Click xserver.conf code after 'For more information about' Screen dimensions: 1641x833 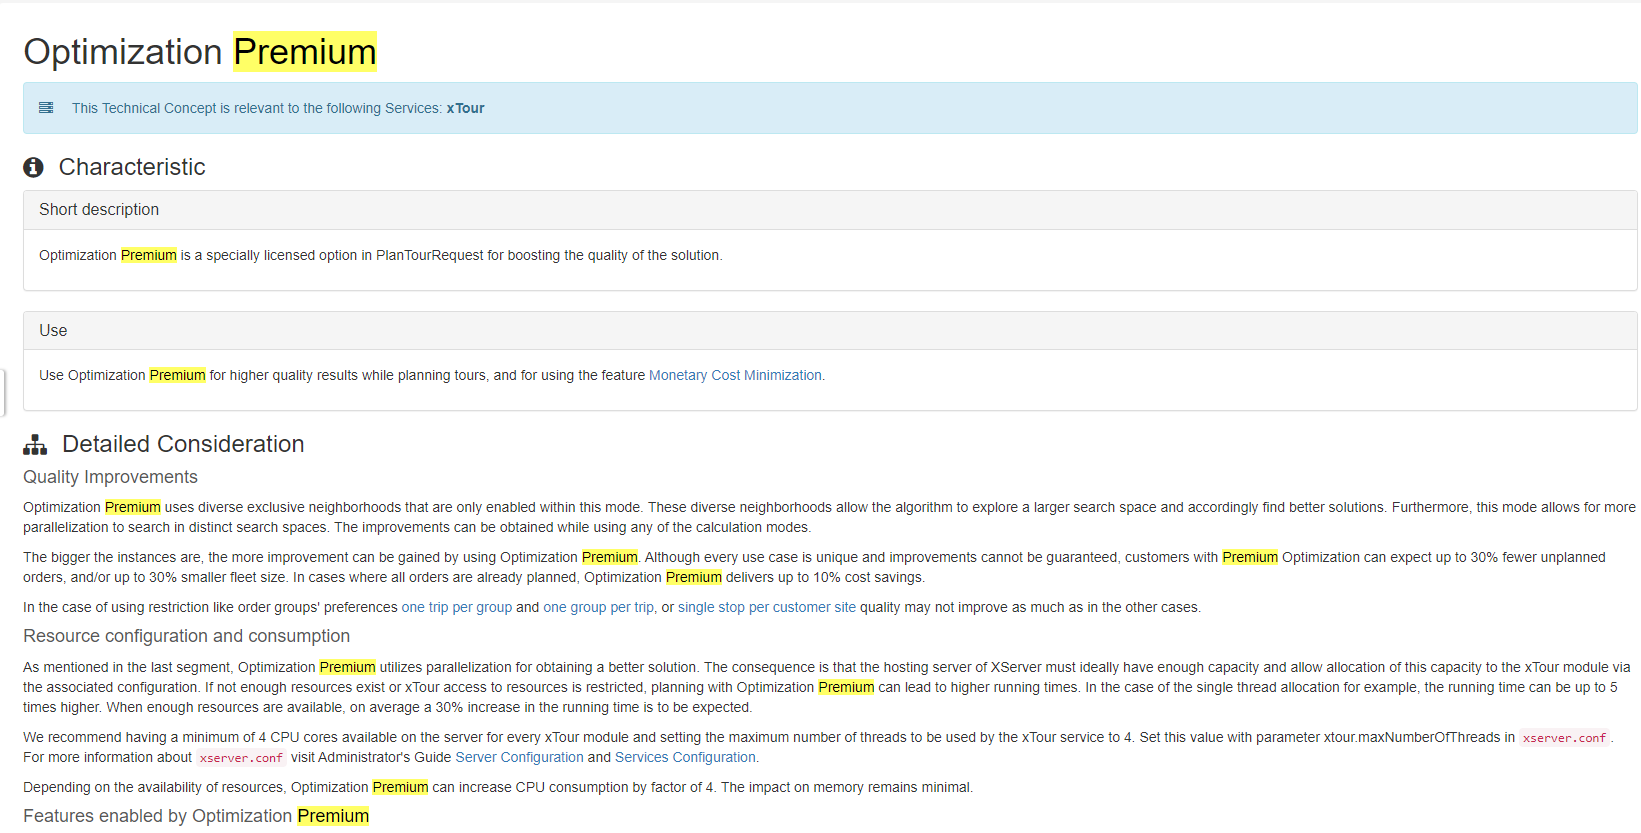tap(241, 758)
